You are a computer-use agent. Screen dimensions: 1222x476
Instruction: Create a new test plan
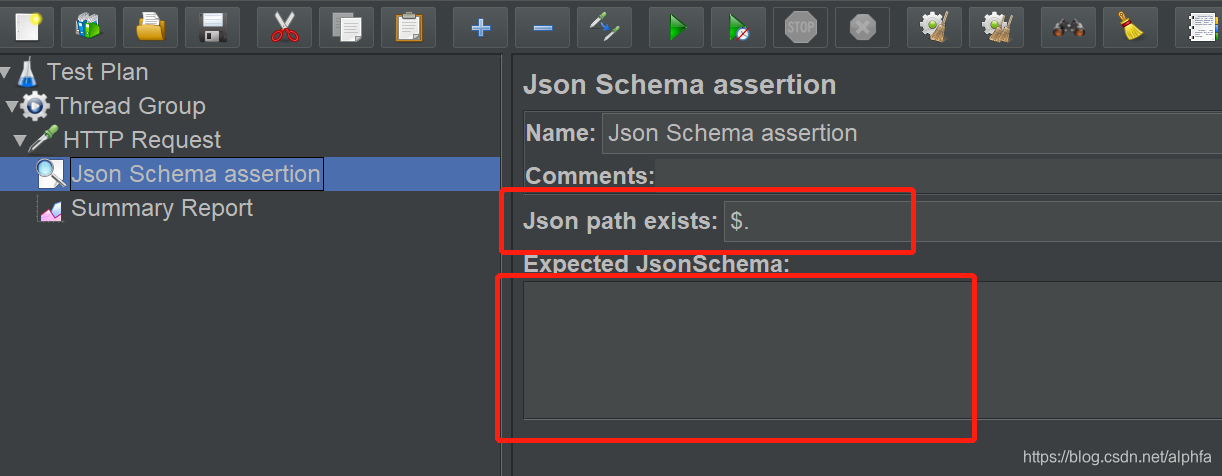27,27
